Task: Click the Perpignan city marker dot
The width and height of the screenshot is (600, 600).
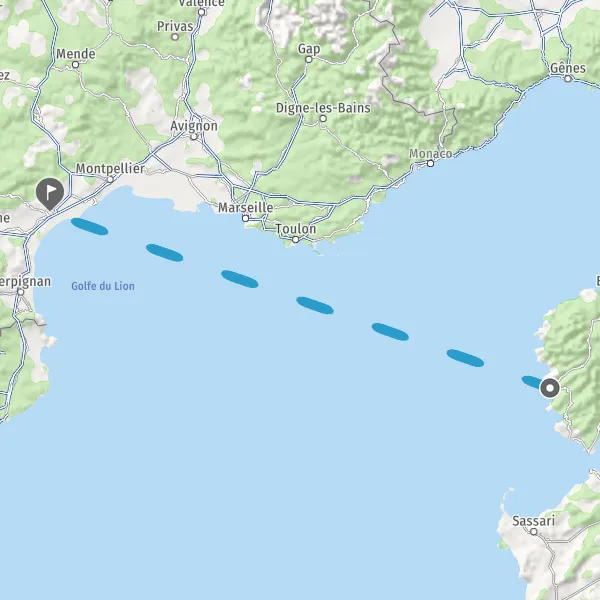Action: [x=21, y=292]
